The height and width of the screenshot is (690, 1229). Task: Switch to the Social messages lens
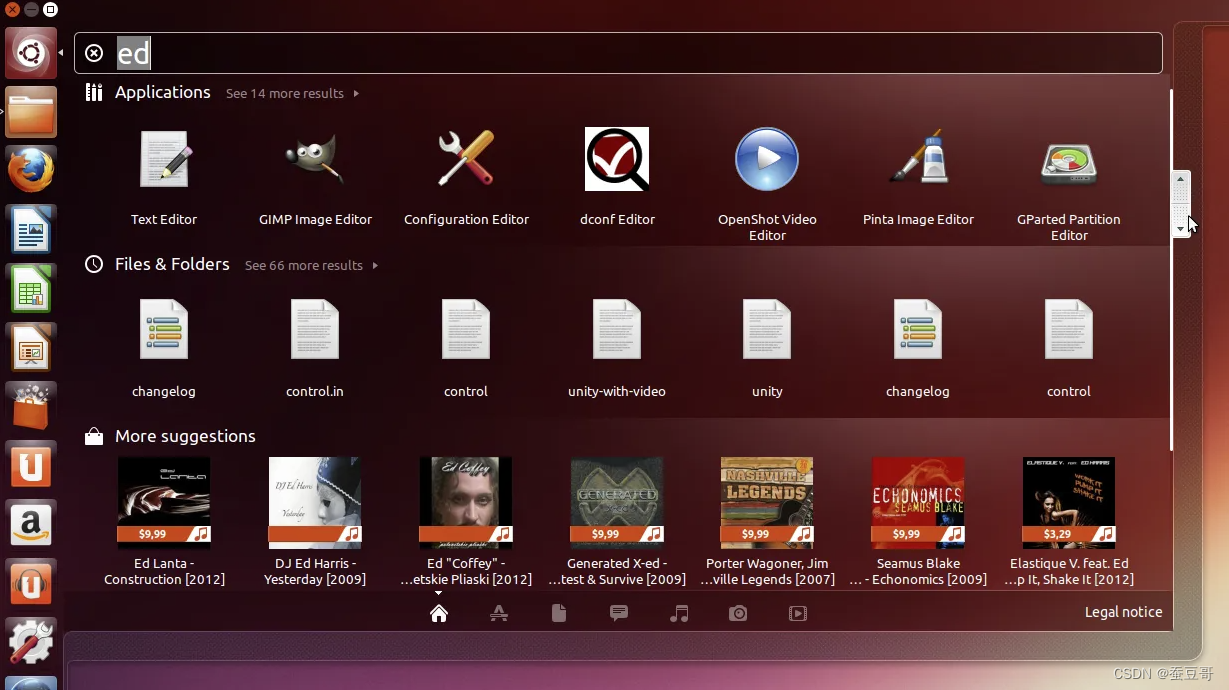click(619, 613)
